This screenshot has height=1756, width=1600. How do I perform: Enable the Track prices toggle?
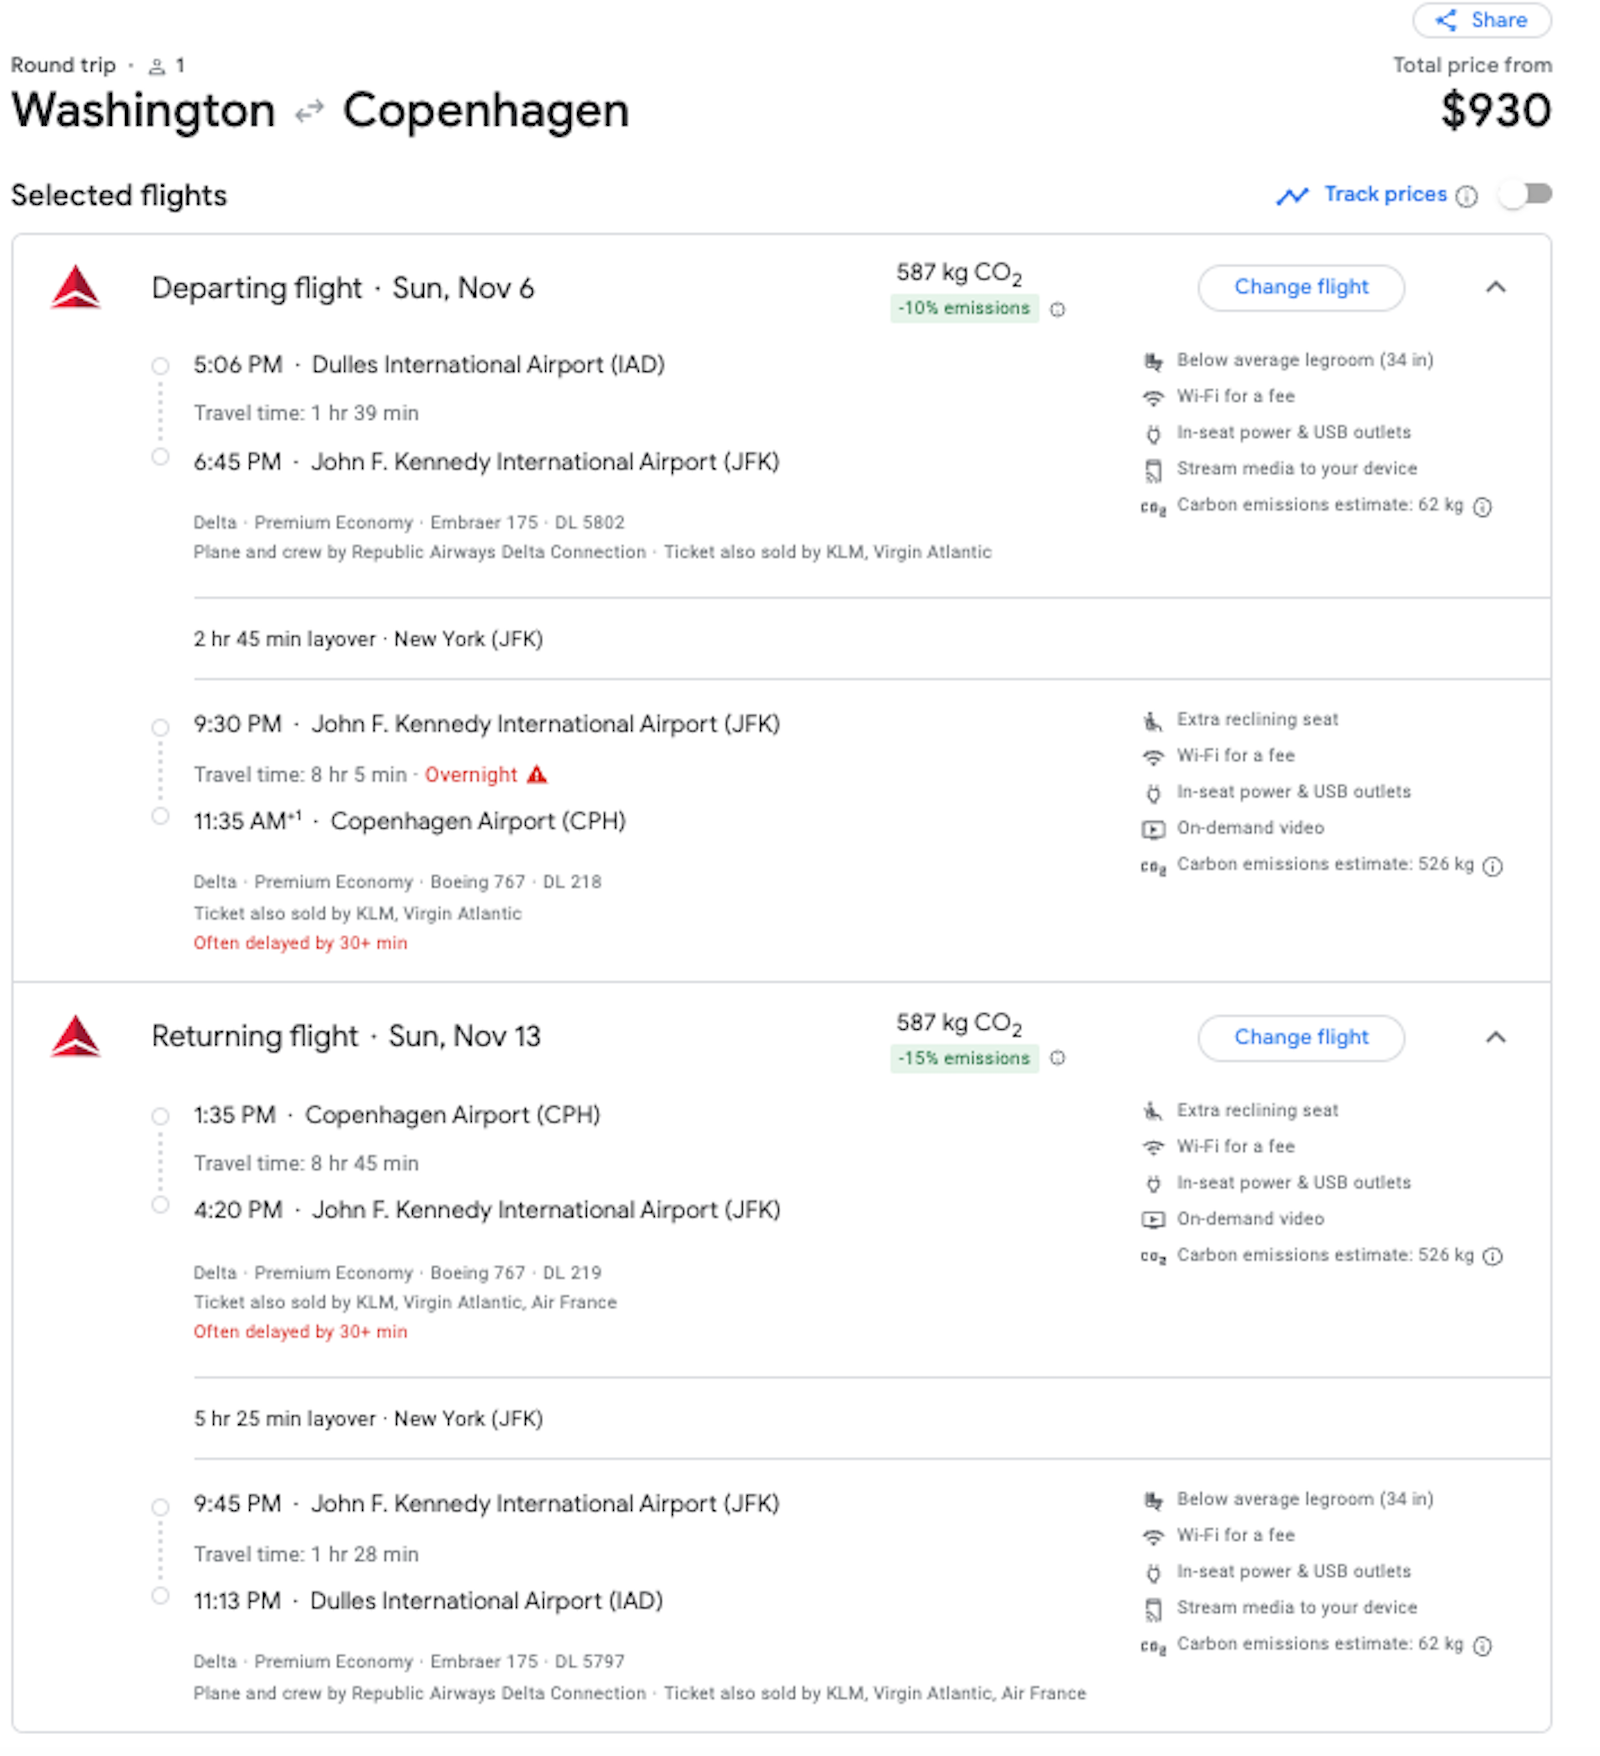pos(1523,194)
